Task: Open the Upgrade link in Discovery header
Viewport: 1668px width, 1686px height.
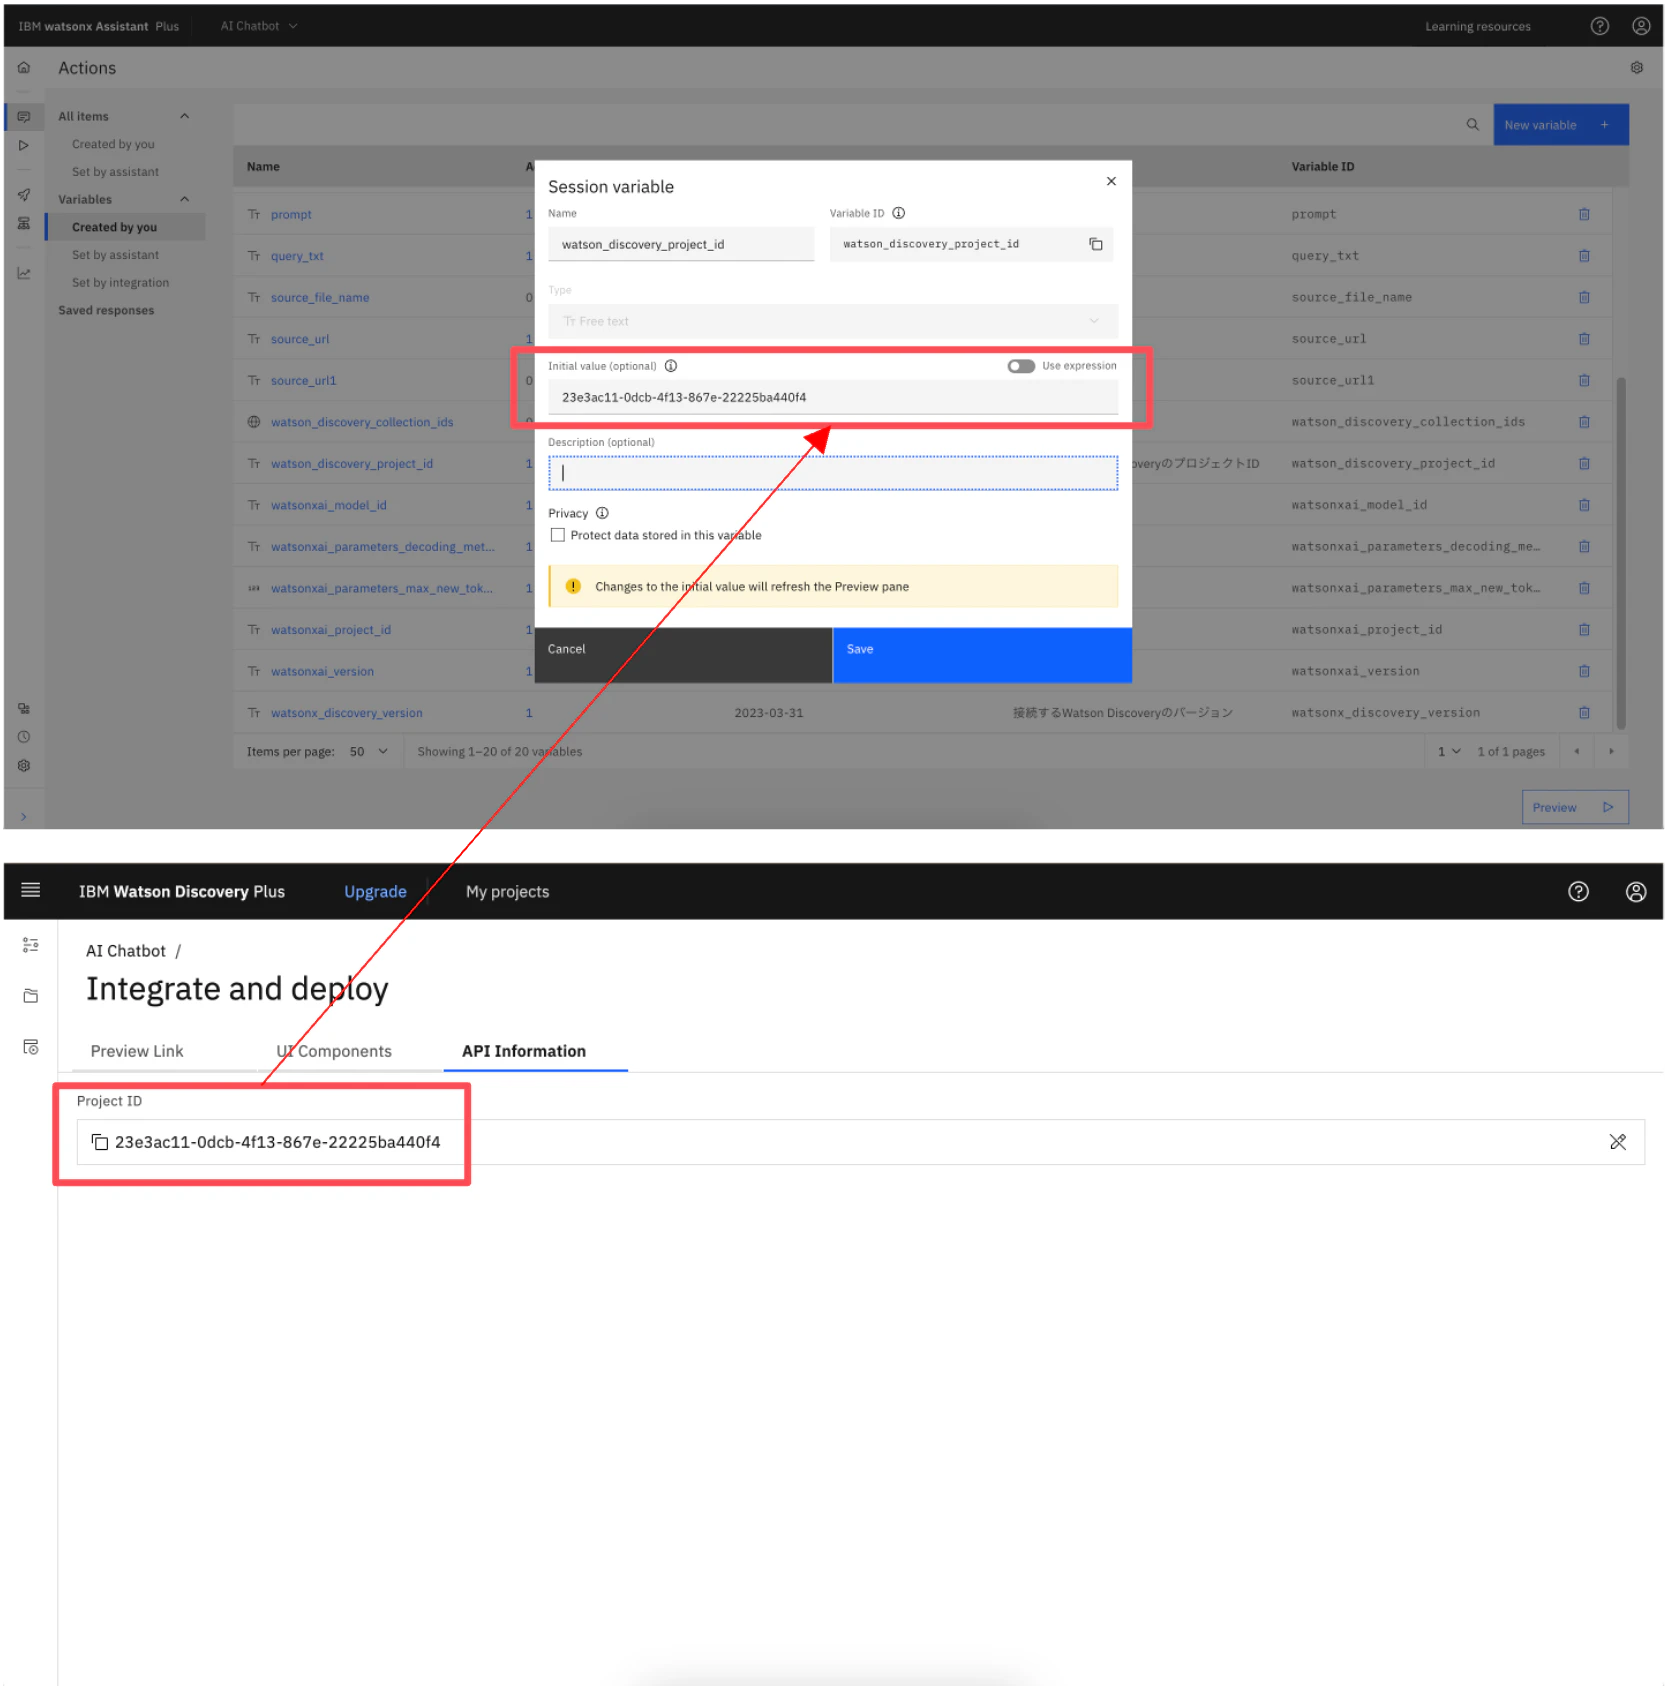Action: coord(375,891)
